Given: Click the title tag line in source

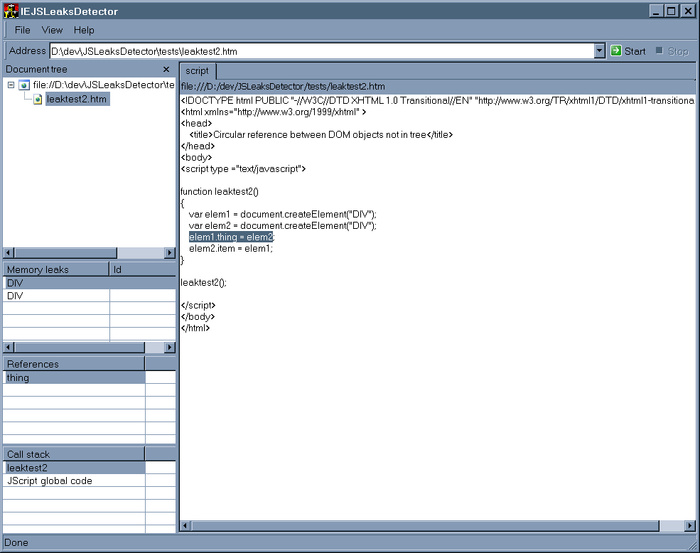Looking at the screenshot, I should click(x=321, y=135).
